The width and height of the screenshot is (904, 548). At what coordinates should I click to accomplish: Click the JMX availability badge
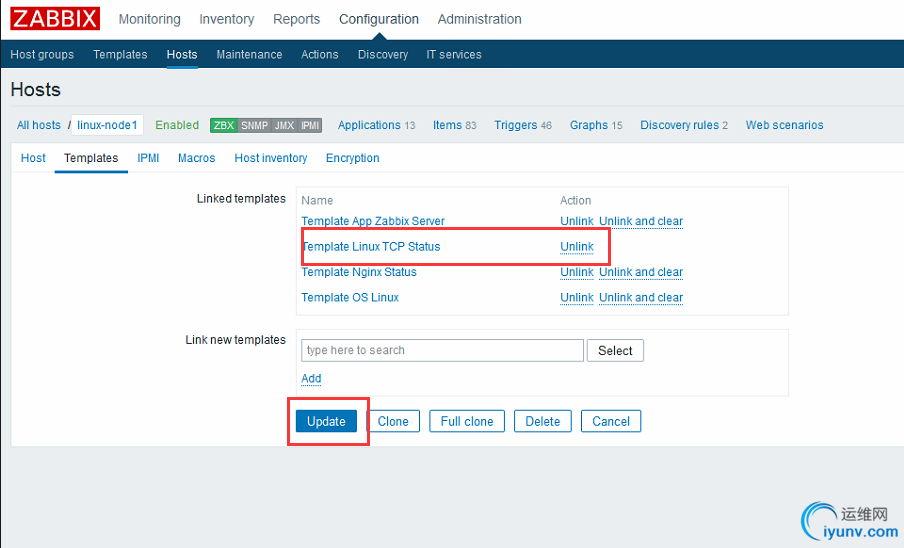(284, 125)
